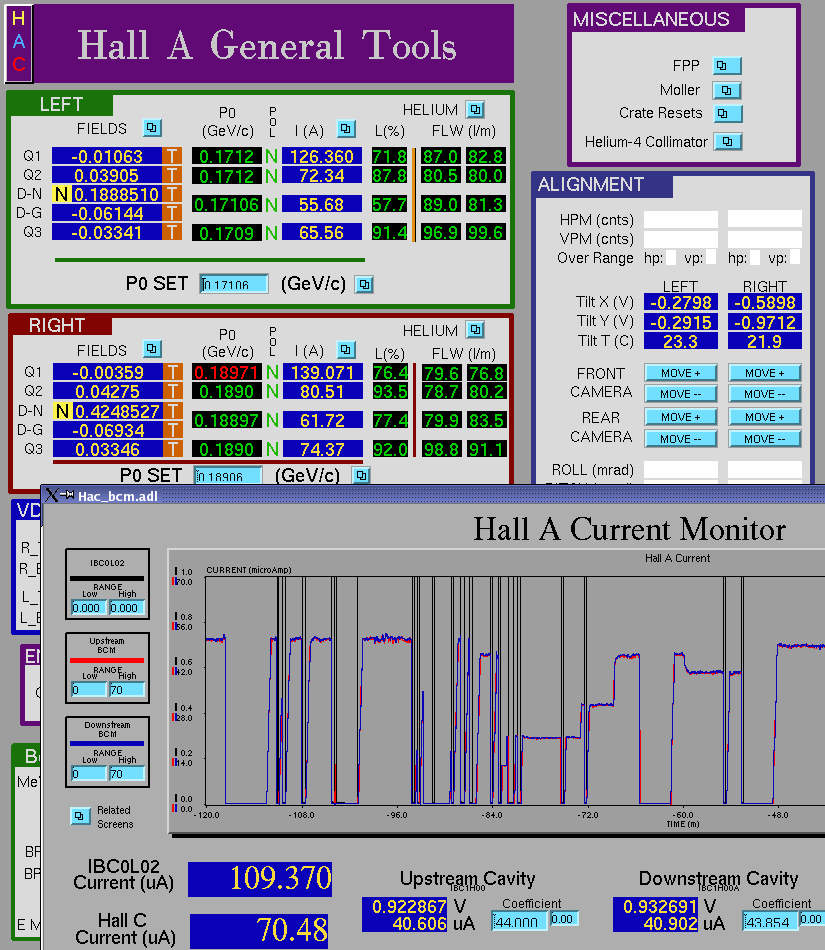
Task: Click LEFT arm Q2 T unit indicator
Action: point(172,176)
